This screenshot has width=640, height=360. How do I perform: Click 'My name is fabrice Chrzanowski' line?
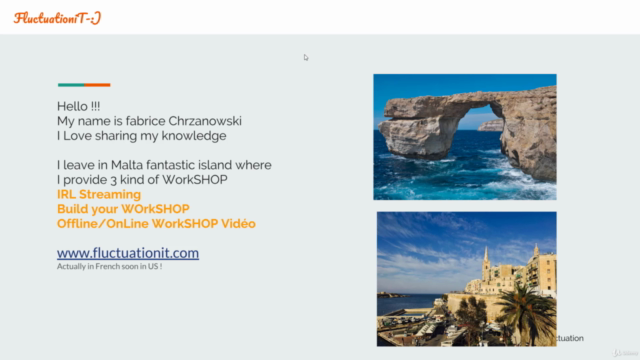click(x=149, y=121)
